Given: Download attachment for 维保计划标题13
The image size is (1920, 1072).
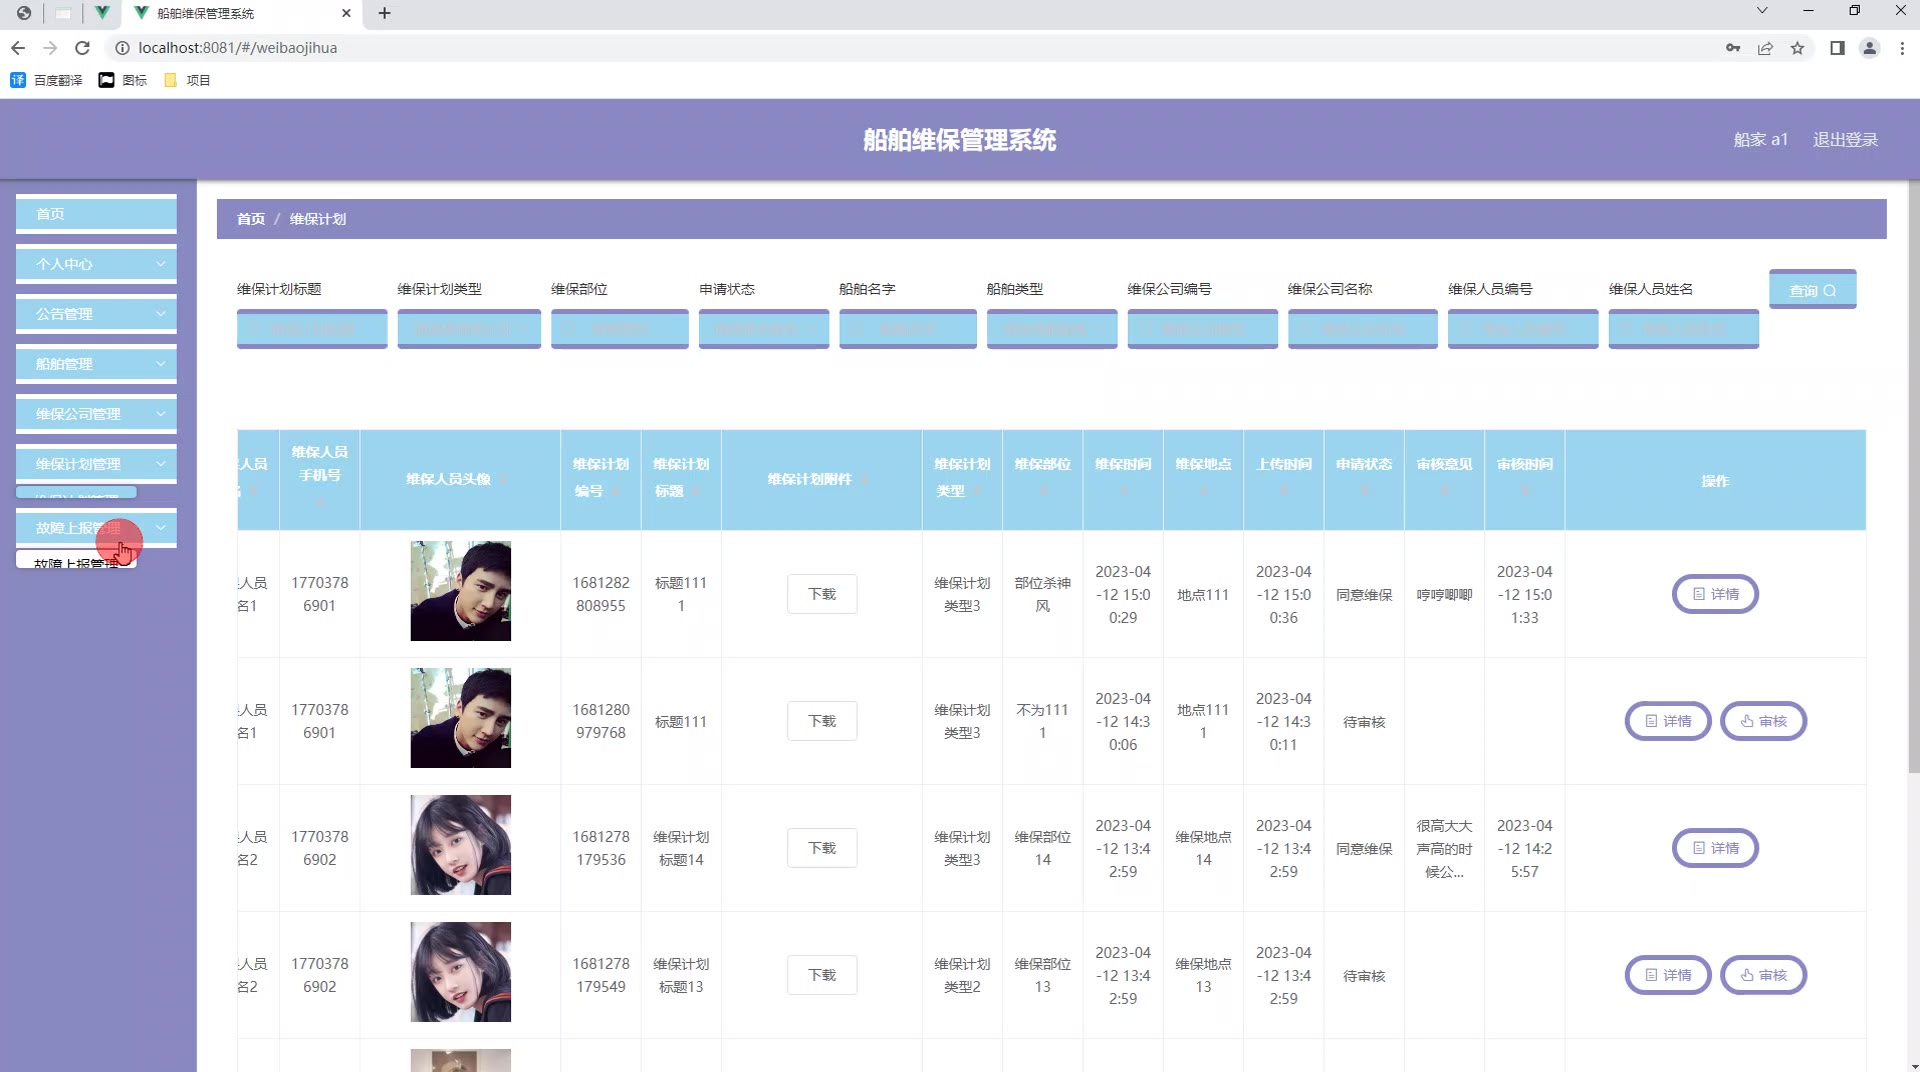Looking at the screenshot, I should [822, 975].
